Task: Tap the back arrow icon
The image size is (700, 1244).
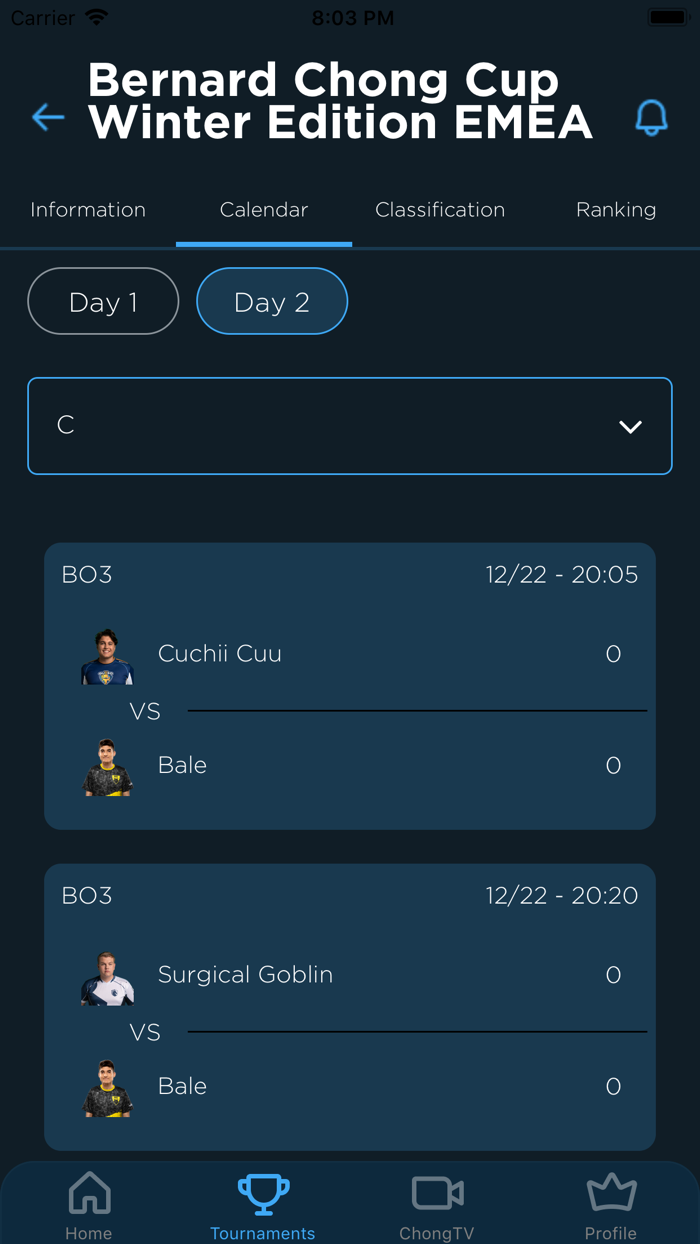Action: (x=48, y=118)
